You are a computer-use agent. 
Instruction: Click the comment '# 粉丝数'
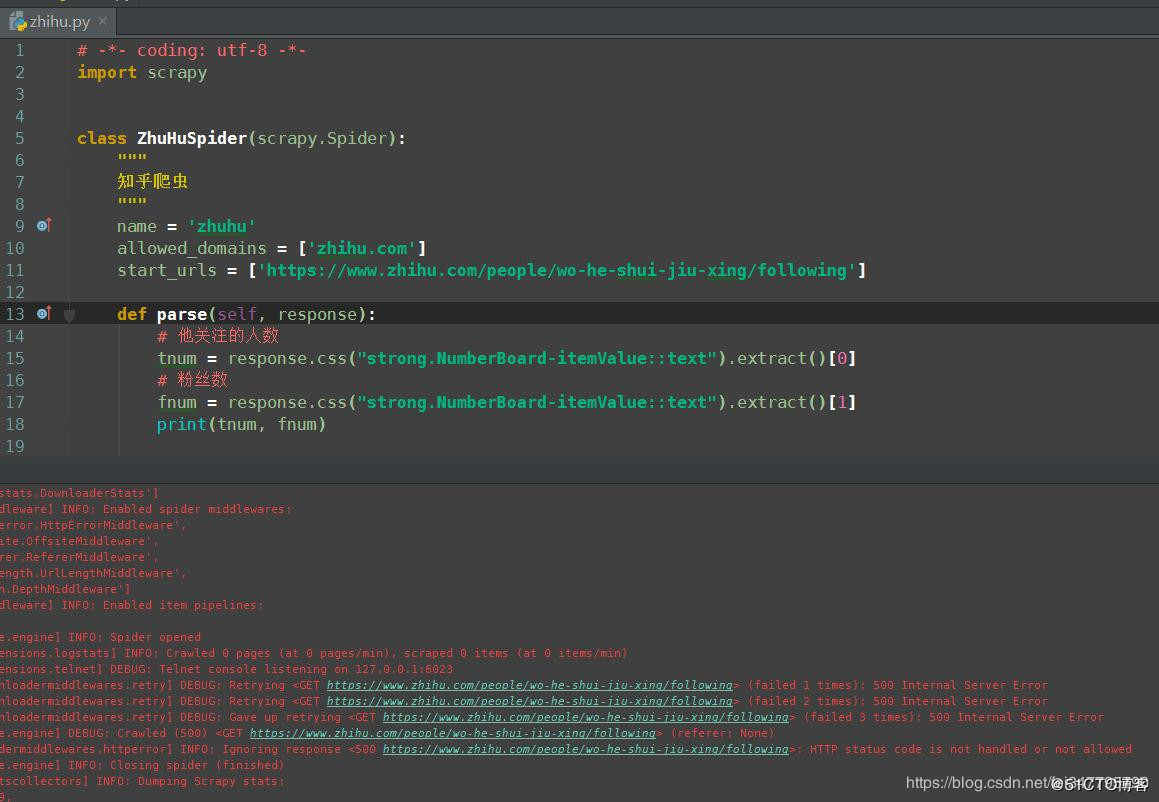(x=192, y=380)
